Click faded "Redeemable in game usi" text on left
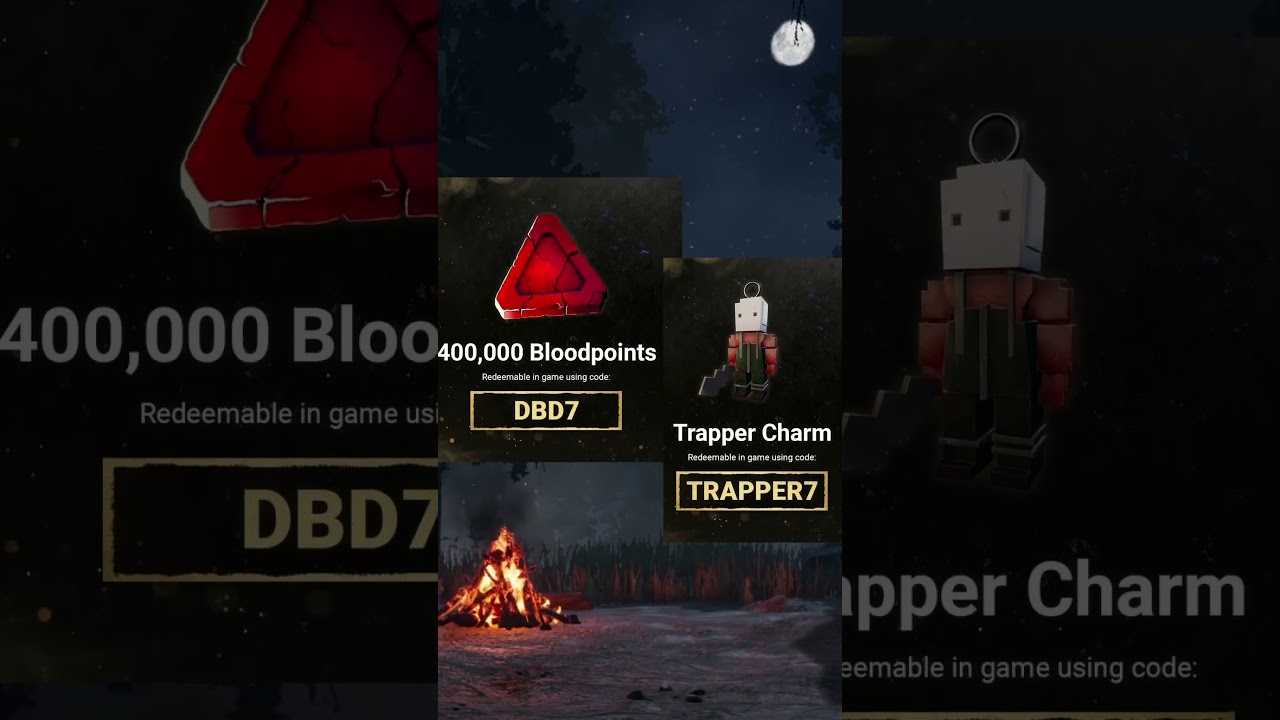 click(289, 414)
